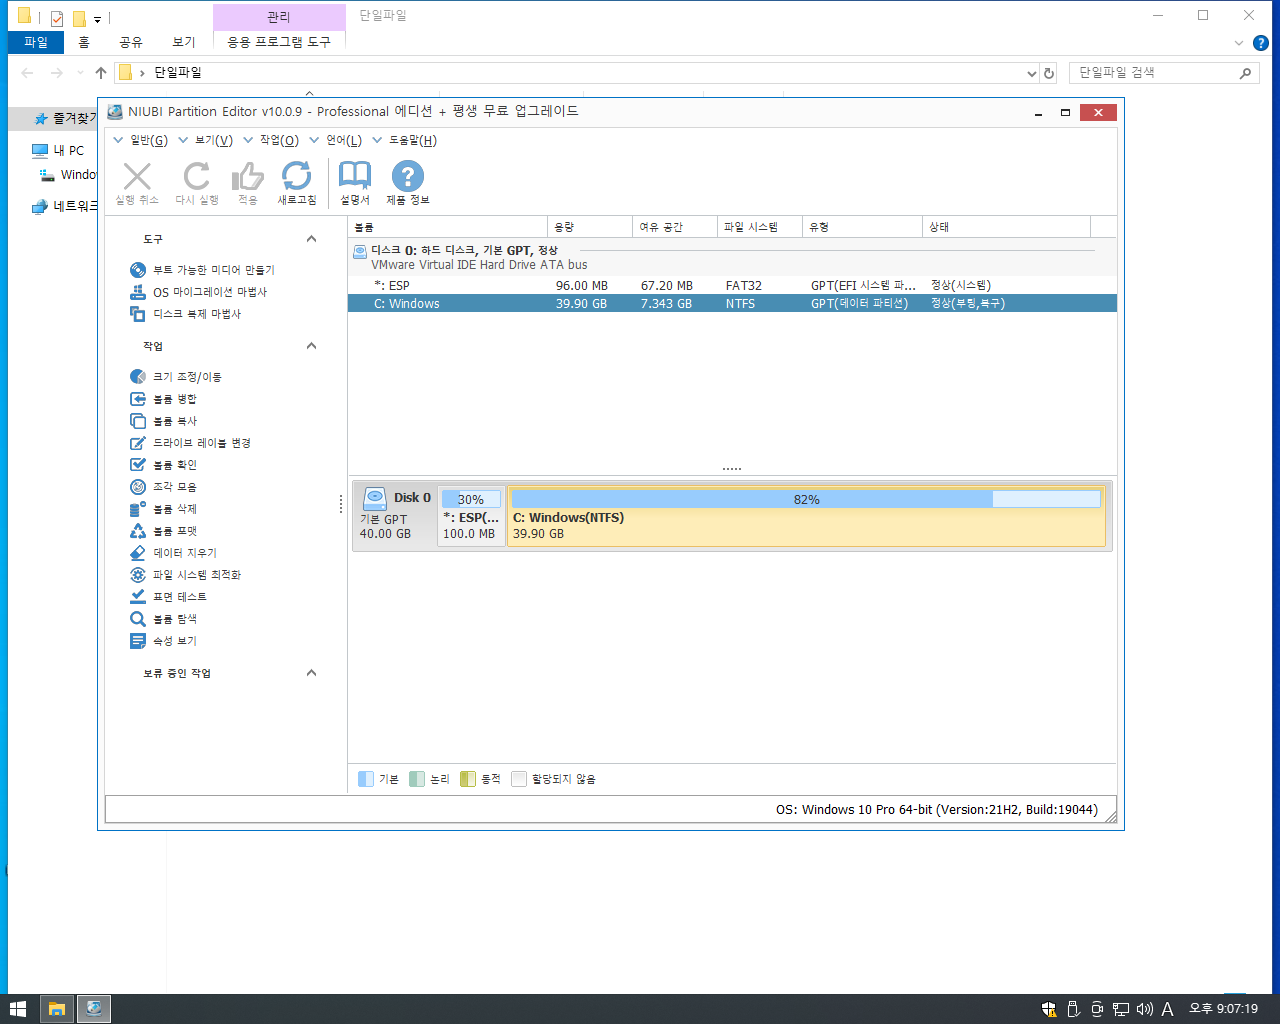
Task: Switch to Explorer Home (홈) tab
Action: [84, 42]
